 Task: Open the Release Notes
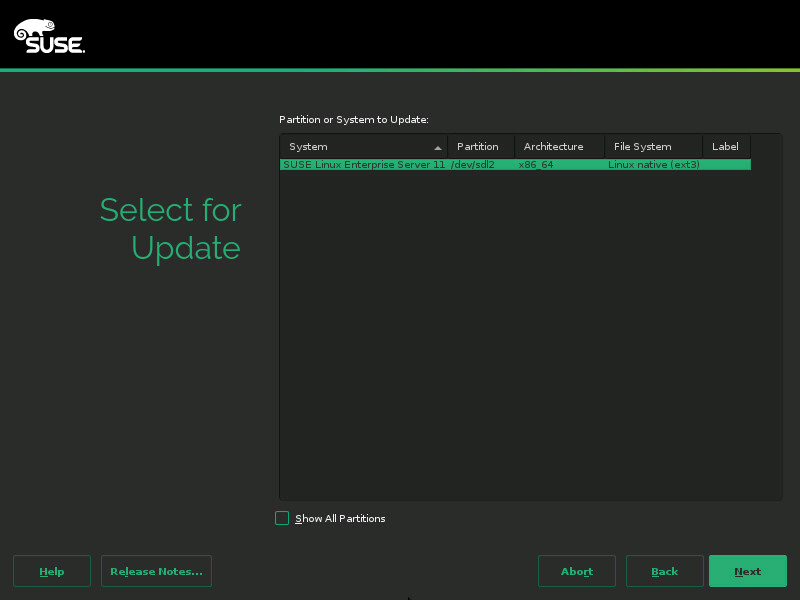coord(156,571)
